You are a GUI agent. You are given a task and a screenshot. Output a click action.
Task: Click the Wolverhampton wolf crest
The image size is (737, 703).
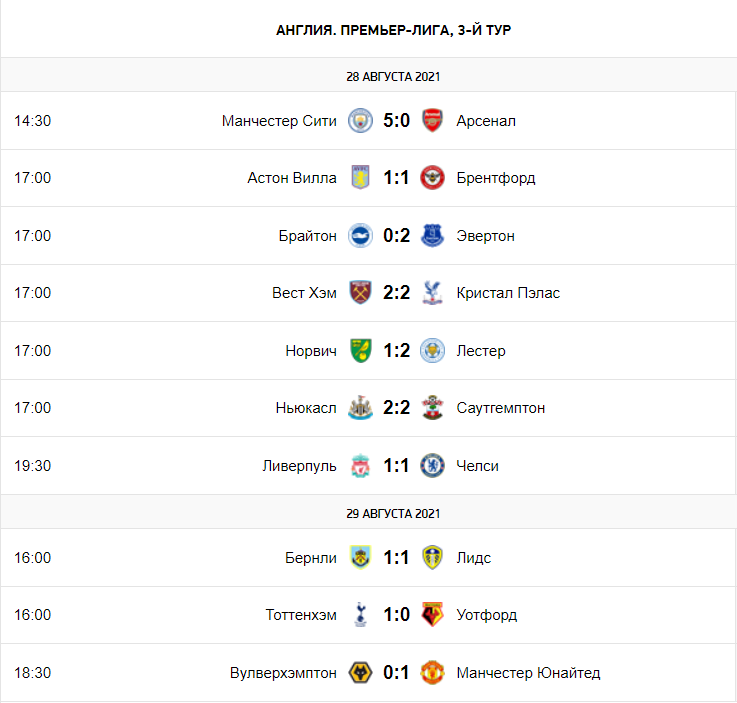(x=360, y=672)
